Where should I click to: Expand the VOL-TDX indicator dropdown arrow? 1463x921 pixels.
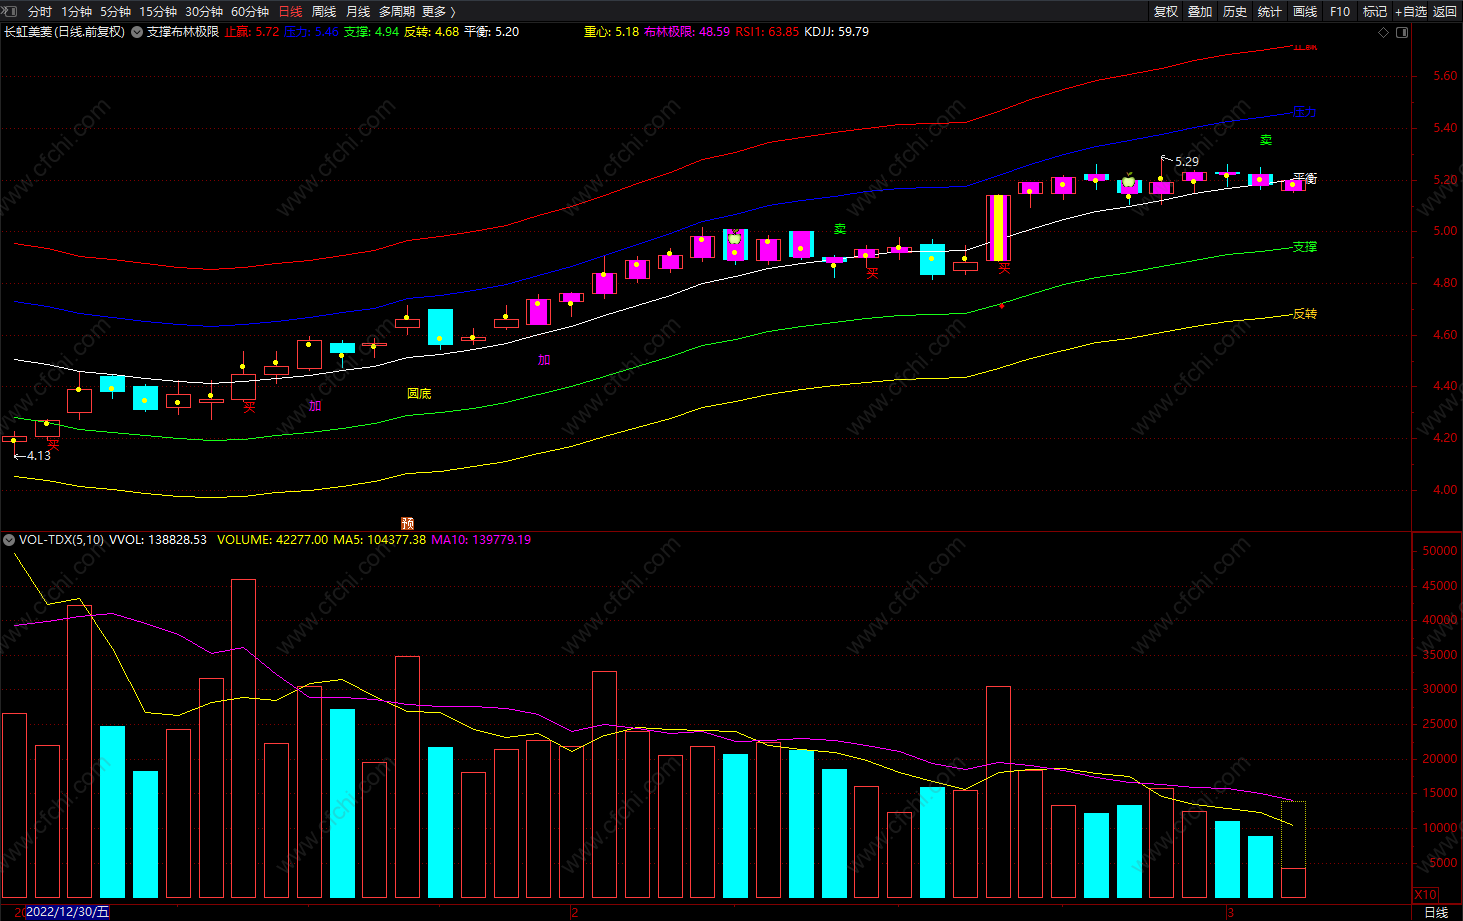[9, 540]
